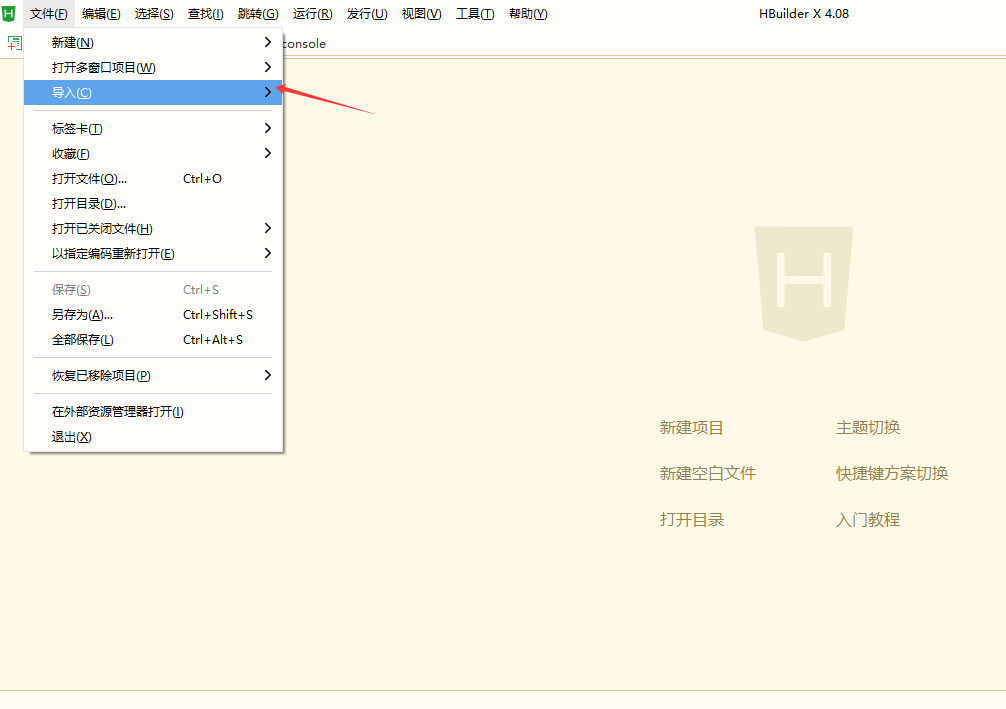Expand the 收藏(F) submenu
The image size is (1006, 709).
(153, 153)
